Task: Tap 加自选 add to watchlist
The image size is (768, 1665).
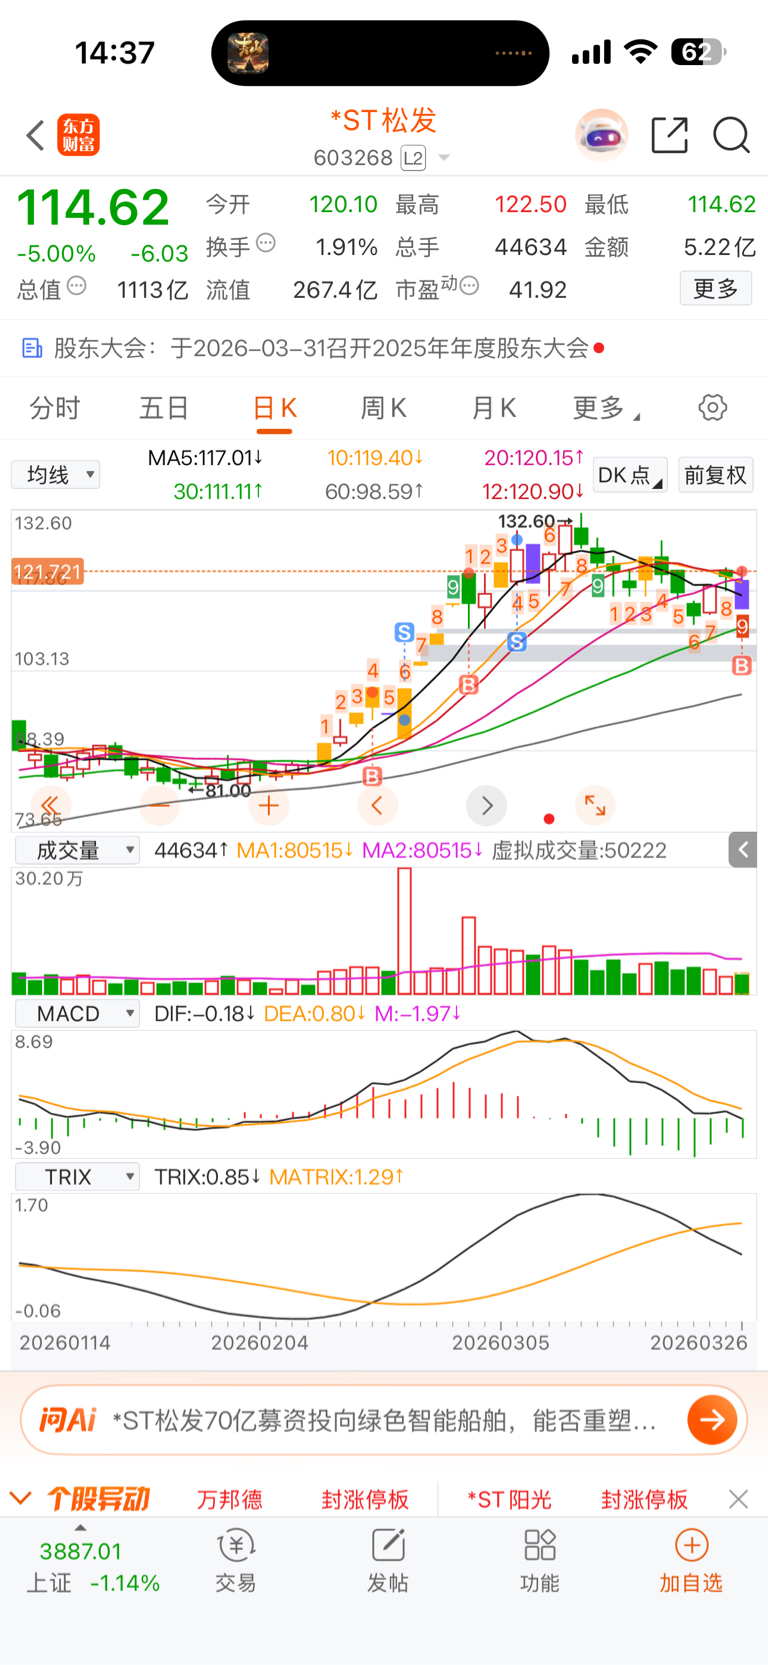Action: (691, 1560)
